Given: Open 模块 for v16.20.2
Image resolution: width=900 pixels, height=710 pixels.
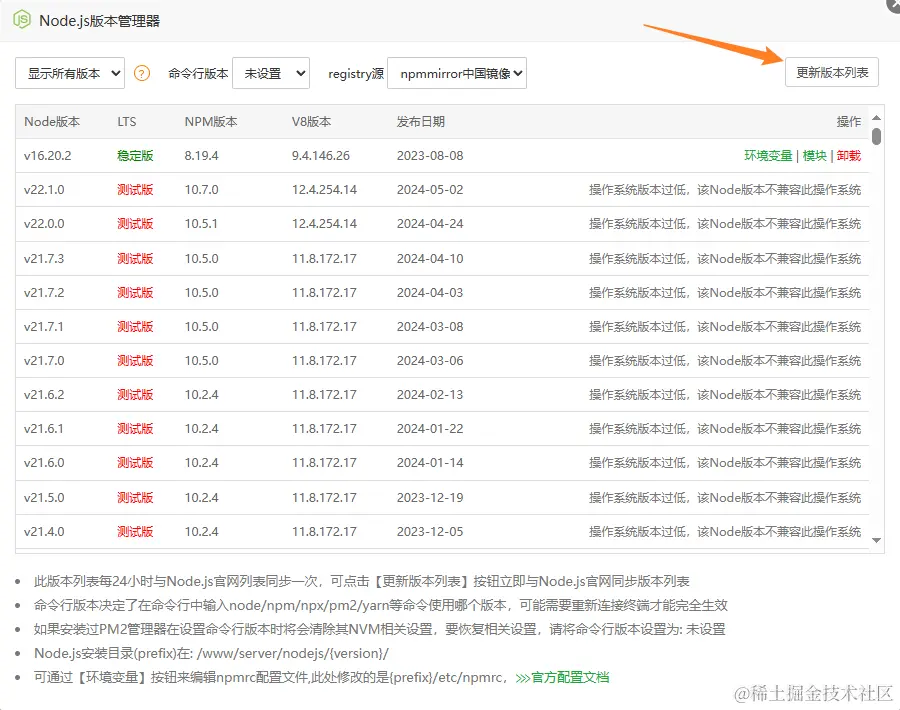Looking at the screenshot, I should click(814, 156).
